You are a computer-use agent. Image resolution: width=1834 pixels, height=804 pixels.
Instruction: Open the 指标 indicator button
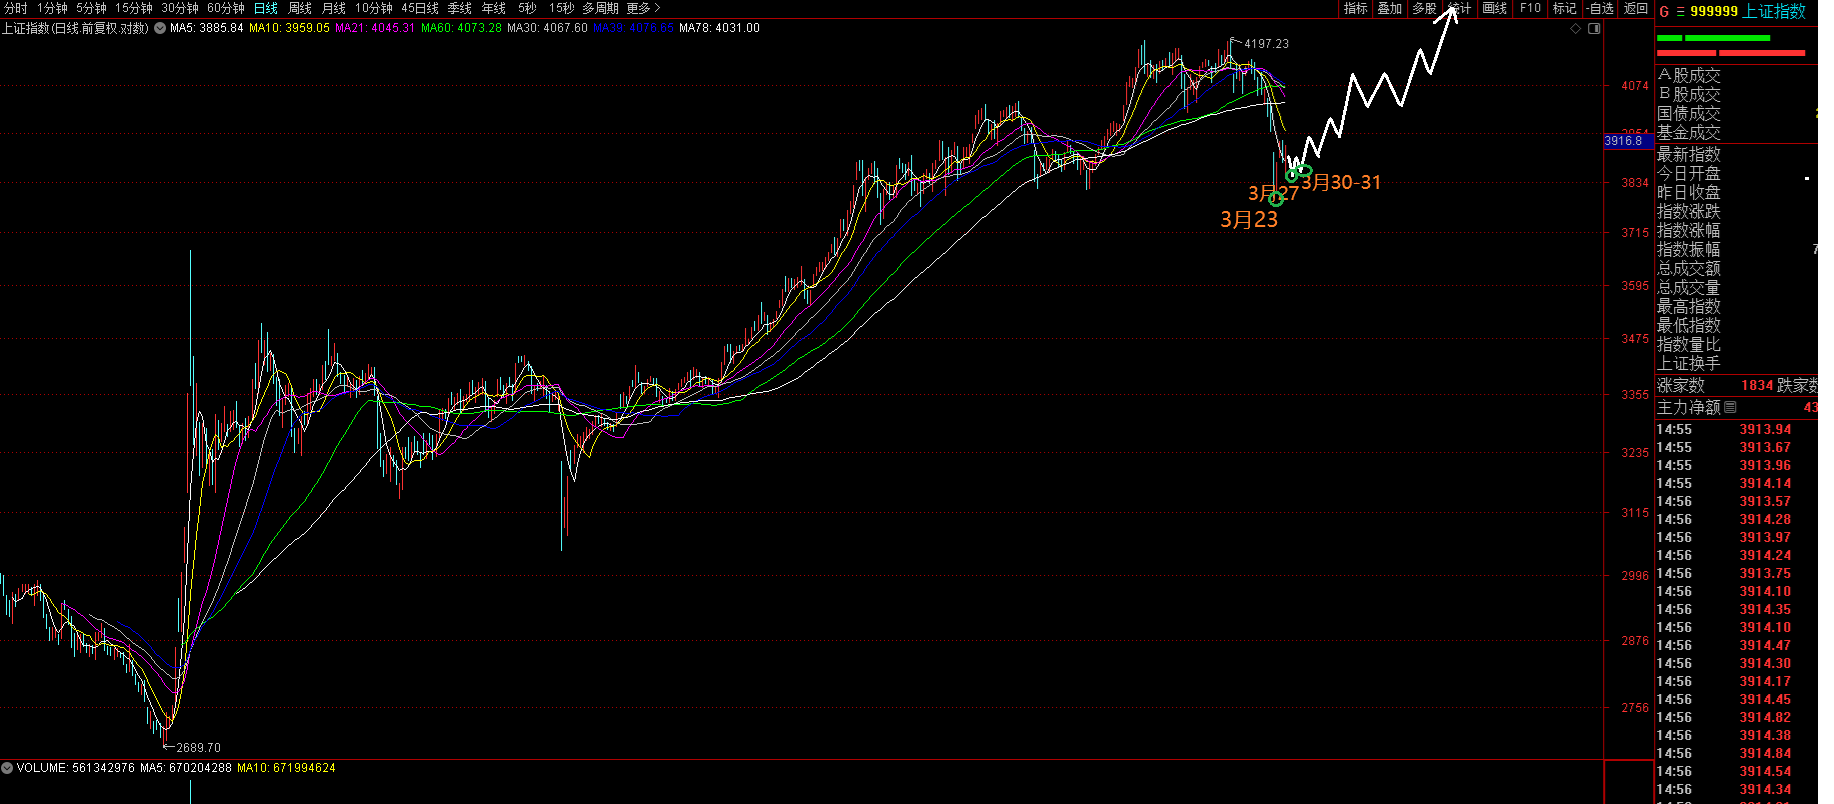1355,8
